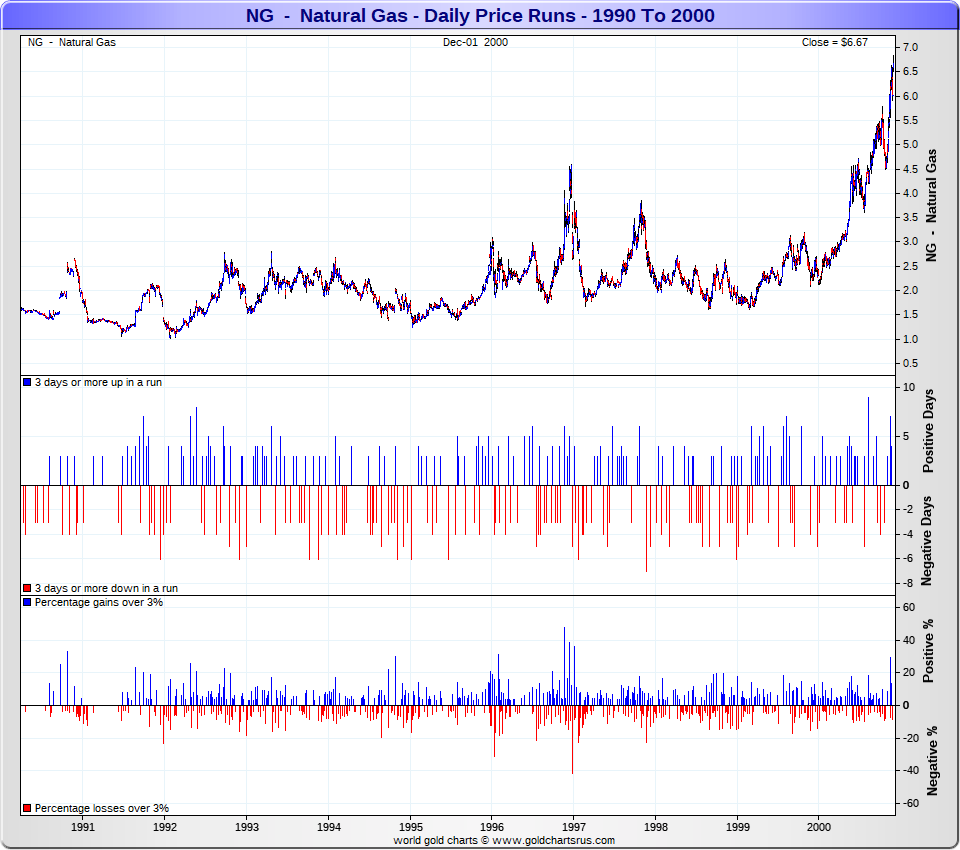960x850 pixels.
Task: Click the 1992 label on the x-axis
Action: pos(165,827)
